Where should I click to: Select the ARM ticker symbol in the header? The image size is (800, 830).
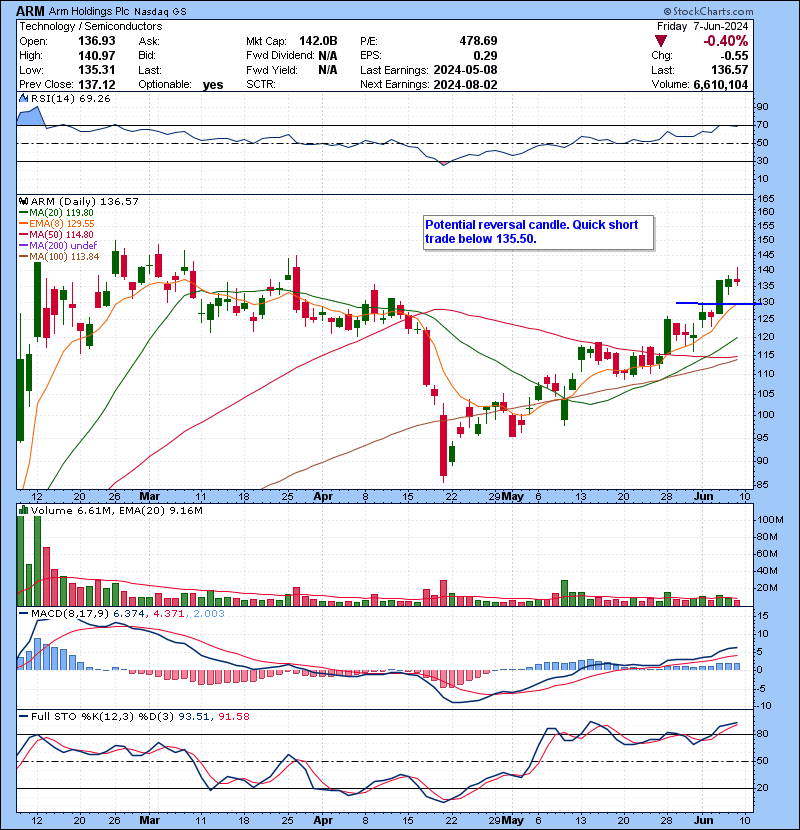[x=30, y=11]
